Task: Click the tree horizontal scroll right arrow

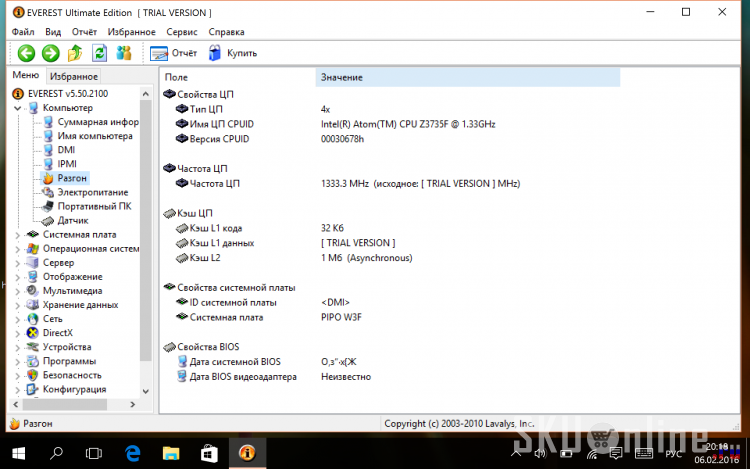Action: pos(133,404)
